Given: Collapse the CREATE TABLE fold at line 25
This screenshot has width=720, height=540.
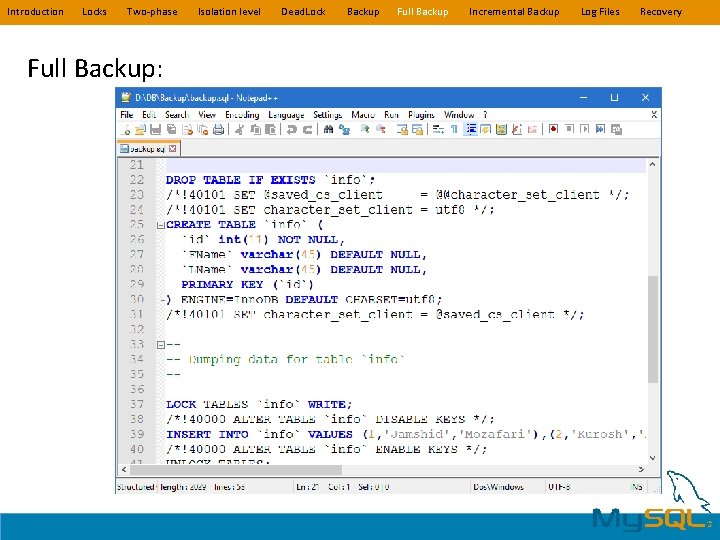Looking at the screenshot, I should (x=161, y=225).
